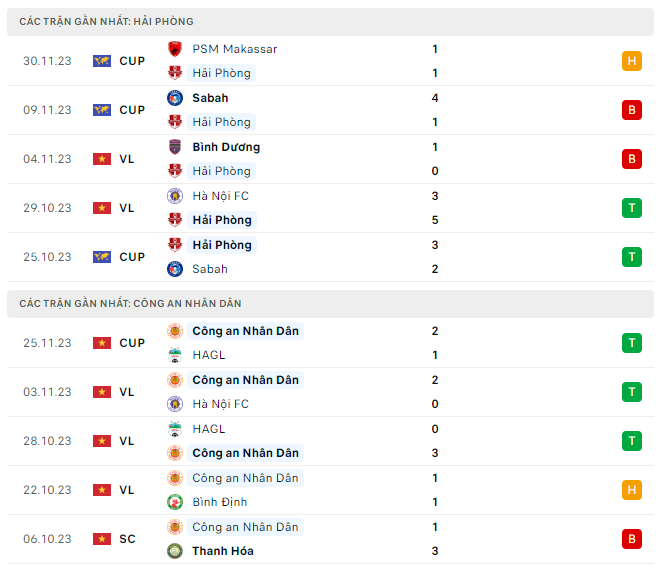Click green T badge for Hà Nội FC 3-5 match

(631, 208)
